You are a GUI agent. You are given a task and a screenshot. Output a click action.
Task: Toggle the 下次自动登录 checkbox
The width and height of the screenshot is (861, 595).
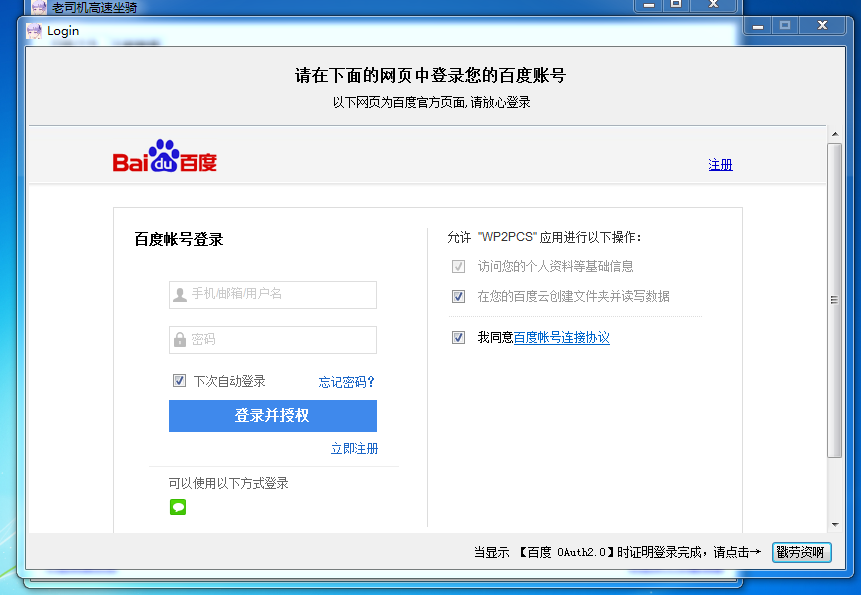[179, 380]
